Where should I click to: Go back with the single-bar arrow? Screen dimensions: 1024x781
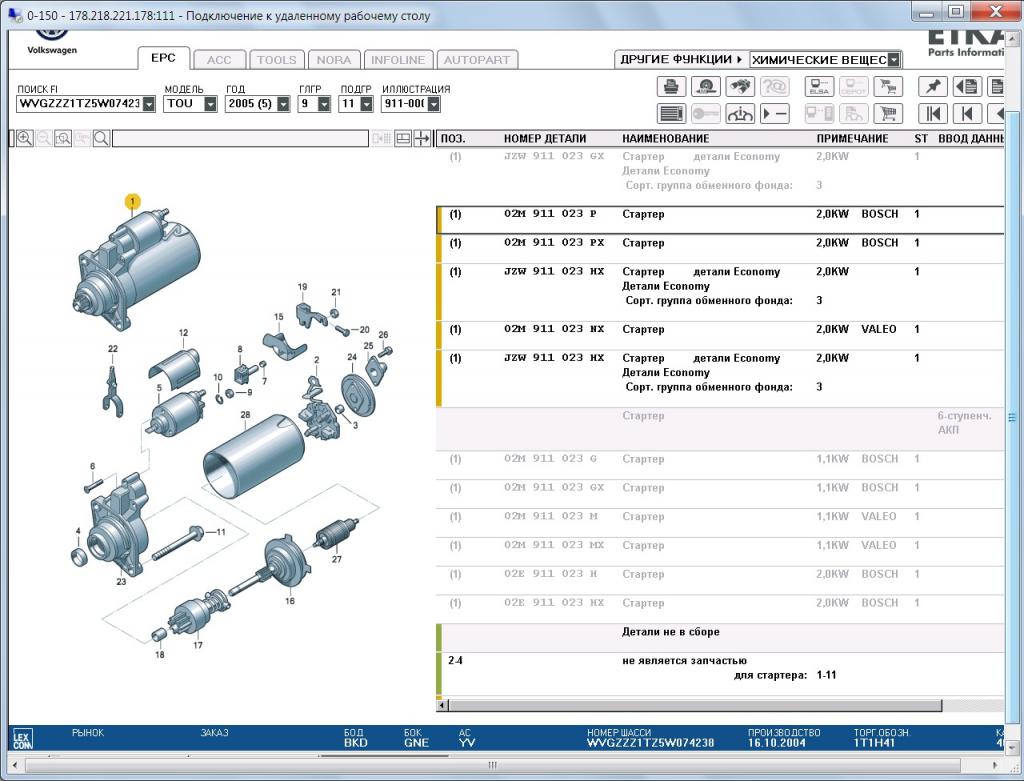[x=967, y=114]
